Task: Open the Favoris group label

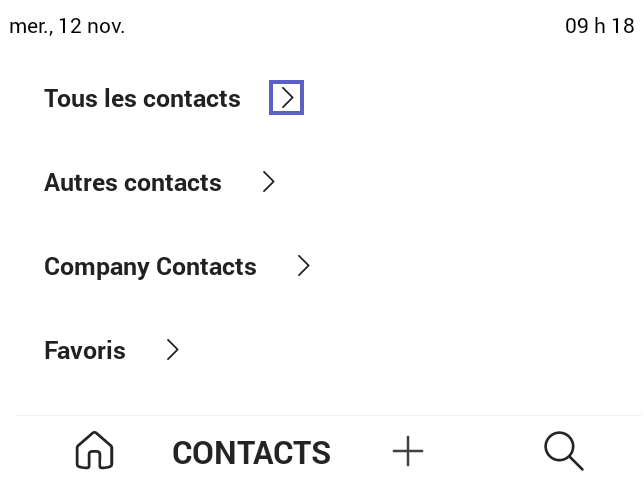Action: [x=85, y=351]
